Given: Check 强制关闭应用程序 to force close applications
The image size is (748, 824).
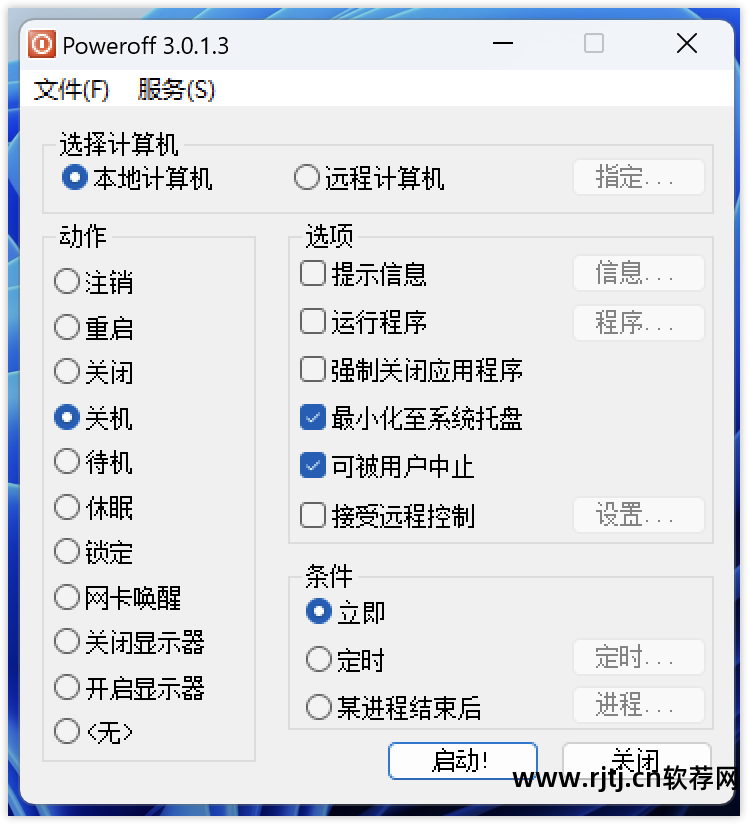Looking at the screenshot, I should 312,369.
